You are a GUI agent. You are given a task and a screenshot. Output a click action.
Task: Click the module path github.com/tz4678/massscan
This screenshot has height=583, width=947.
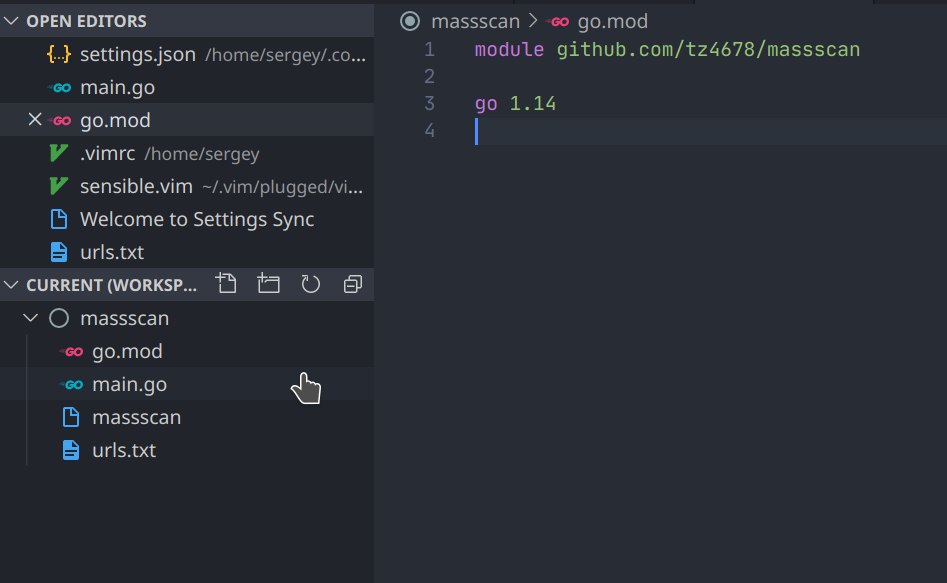click(x=708, y=49)
